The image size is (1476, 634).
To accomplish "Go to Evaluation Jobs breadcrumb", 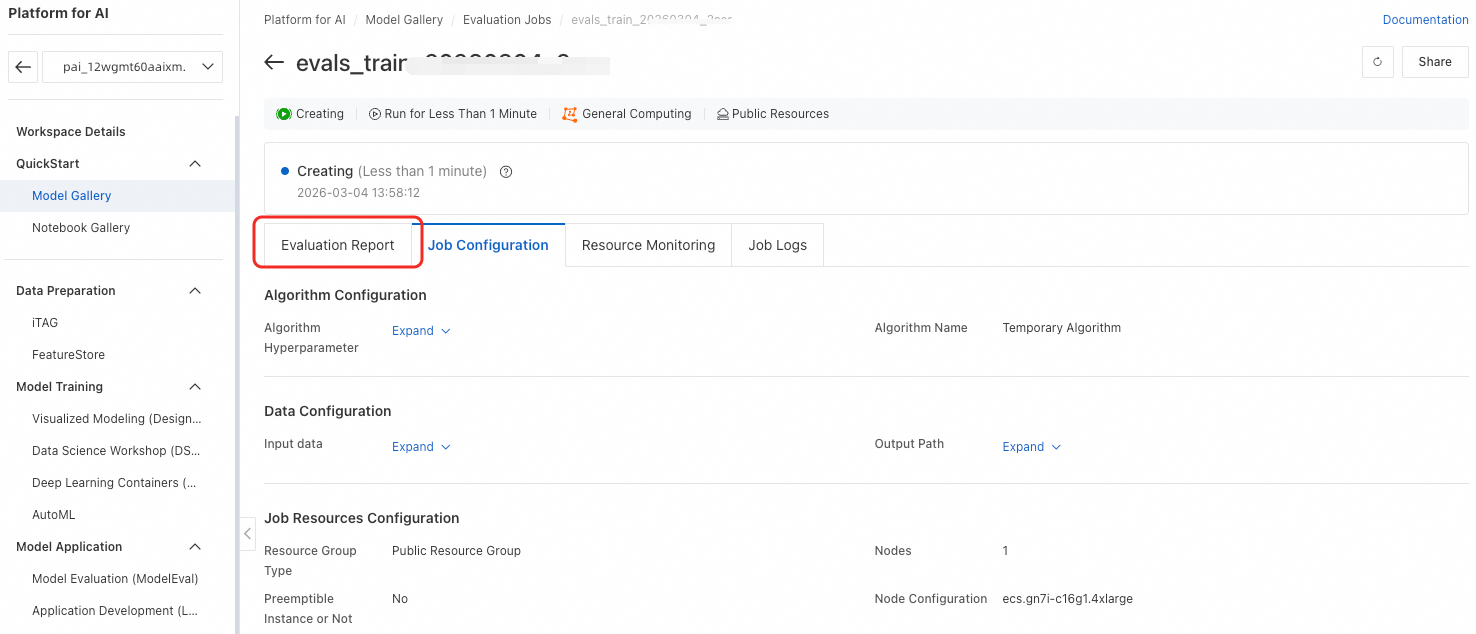I will [x=505, y=20].
